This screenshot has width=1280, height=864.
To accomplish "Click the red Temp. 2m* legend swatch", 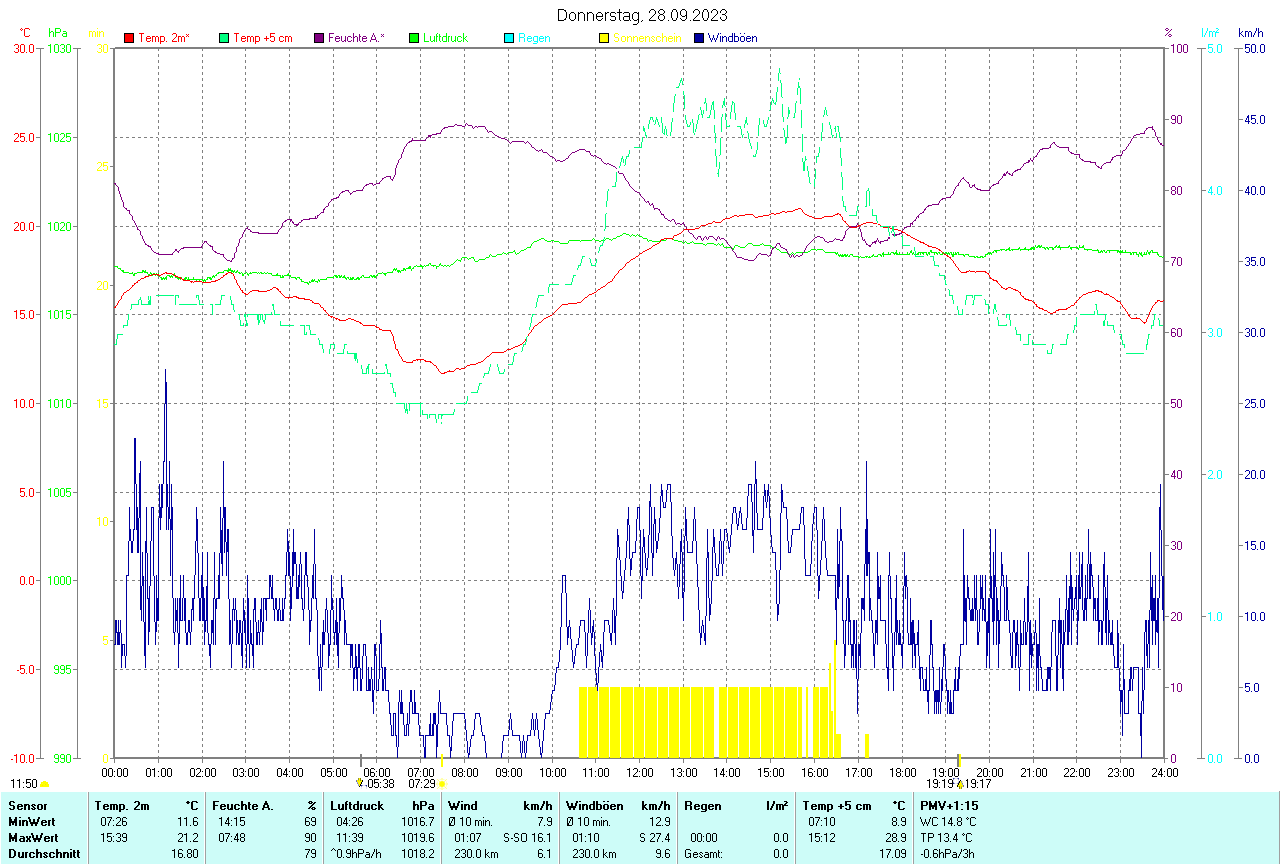I will [x=128, y=38].
